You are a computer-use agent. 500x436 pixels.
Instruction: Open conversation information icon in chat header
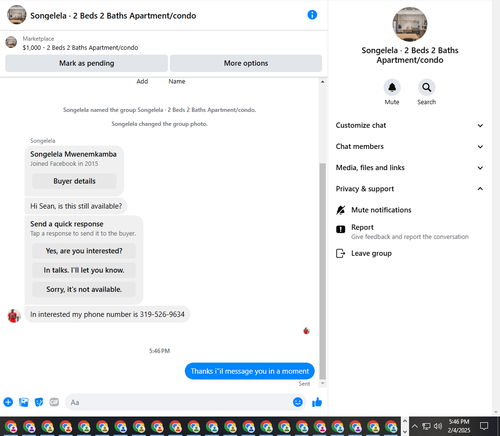[x=312, y=15]
